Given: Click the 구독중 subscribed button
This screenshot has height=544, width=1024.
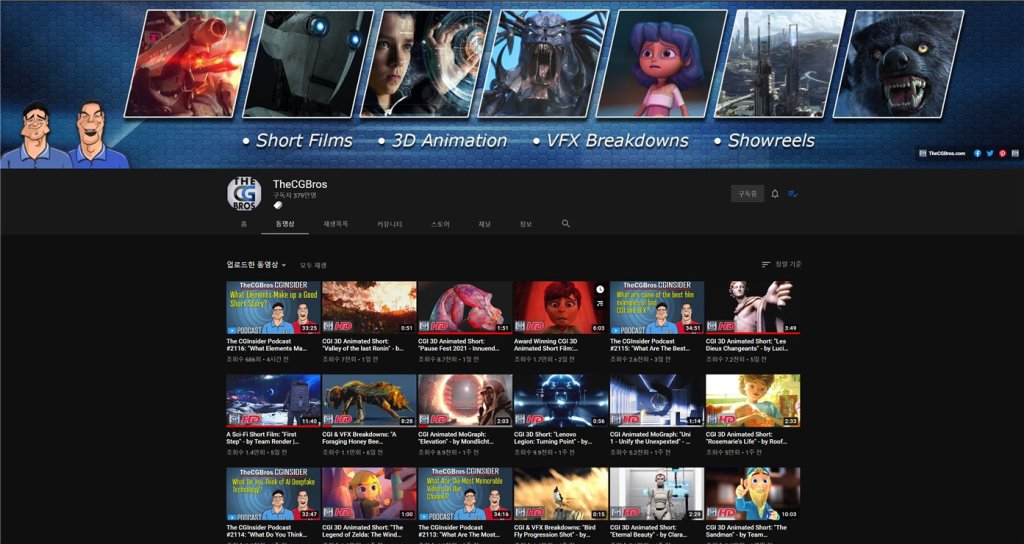Looking at the screenshot, I should pos(747,194).
